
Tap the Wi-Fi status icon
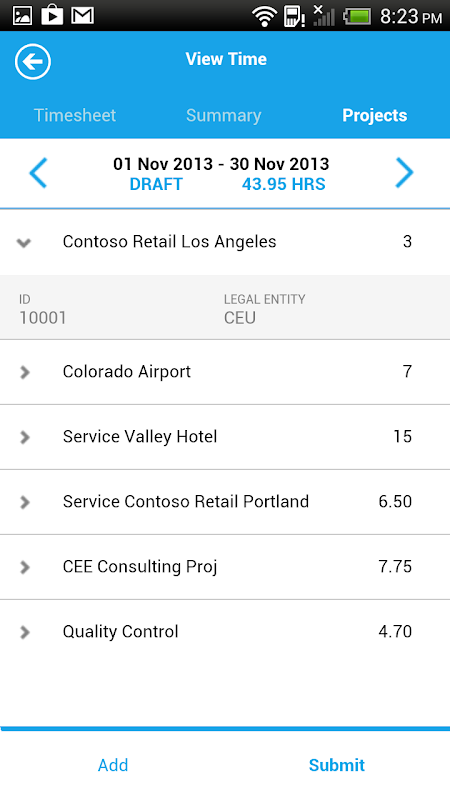[264, 16]
